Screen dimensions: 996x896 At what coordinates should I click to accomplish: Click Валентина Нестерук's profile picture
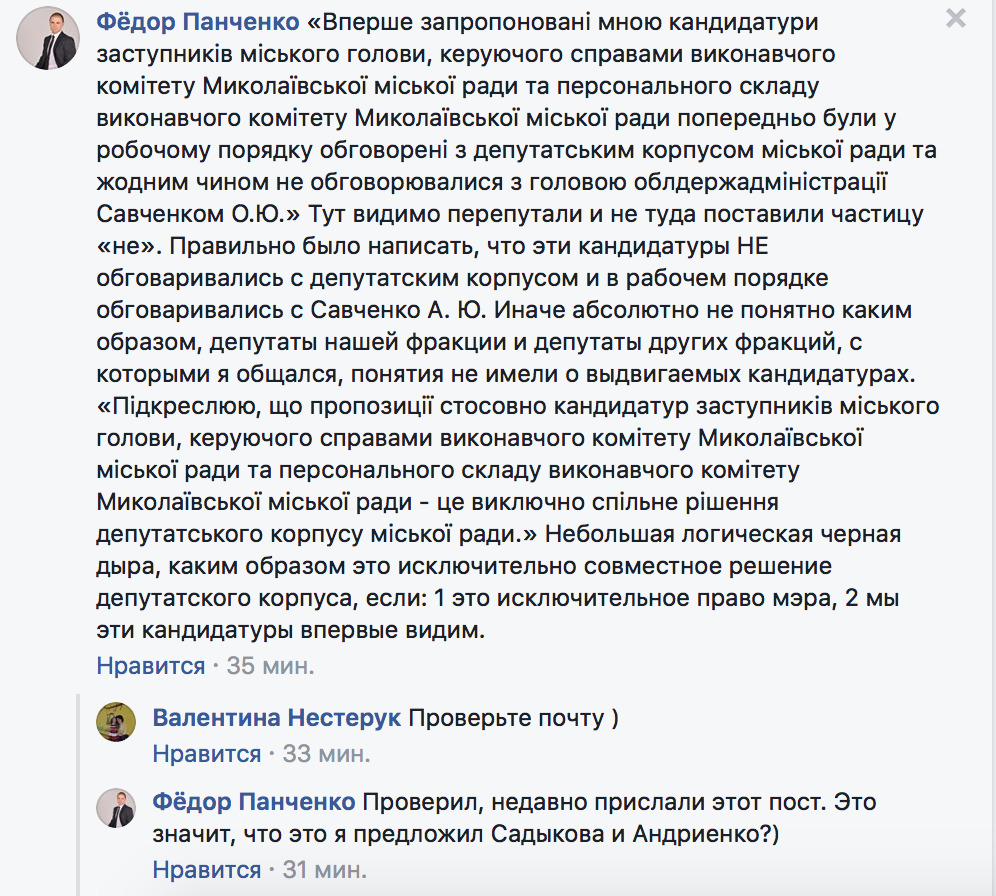coord(116,721)
